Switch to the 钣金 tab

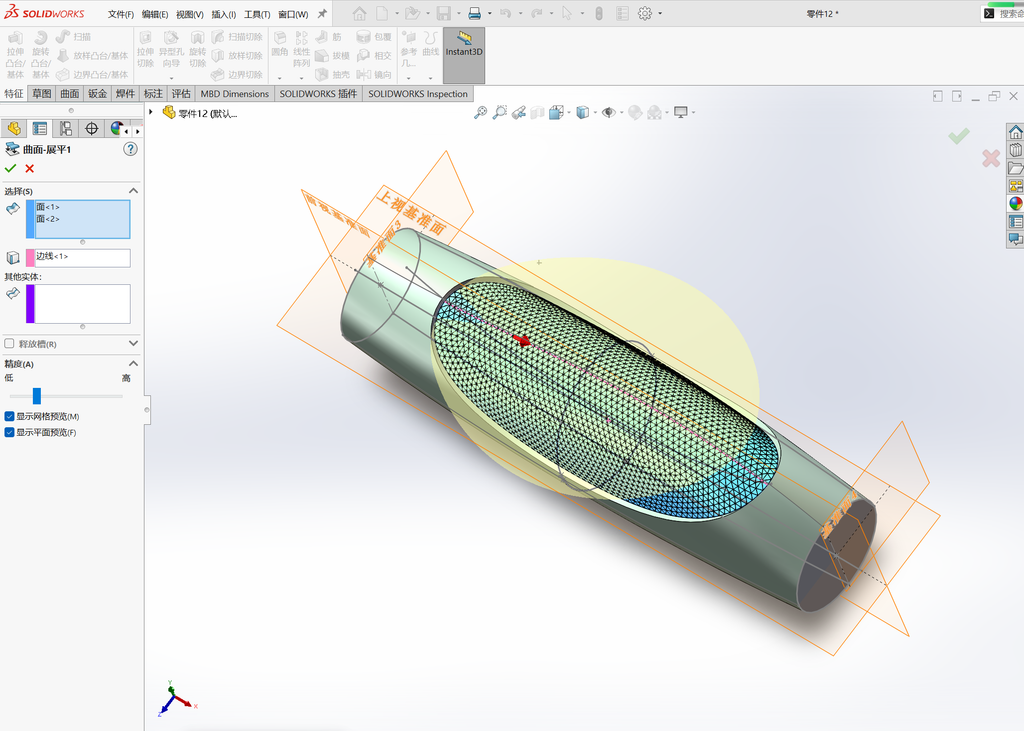tap(97, 93)
